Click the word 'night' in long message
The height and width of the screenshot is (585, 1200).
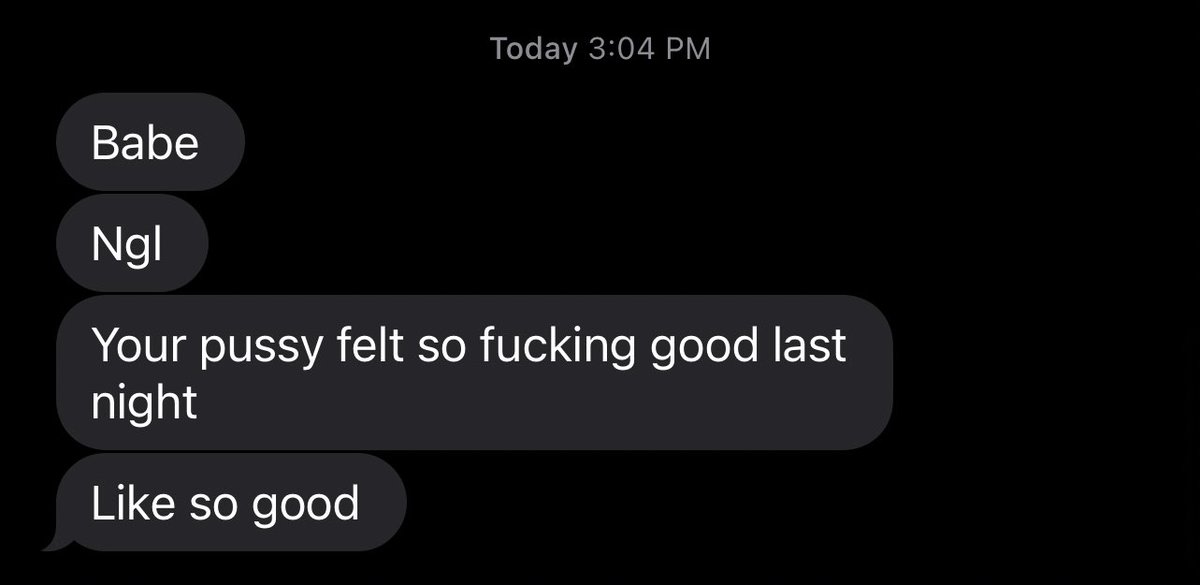click(x=144, y=403)
